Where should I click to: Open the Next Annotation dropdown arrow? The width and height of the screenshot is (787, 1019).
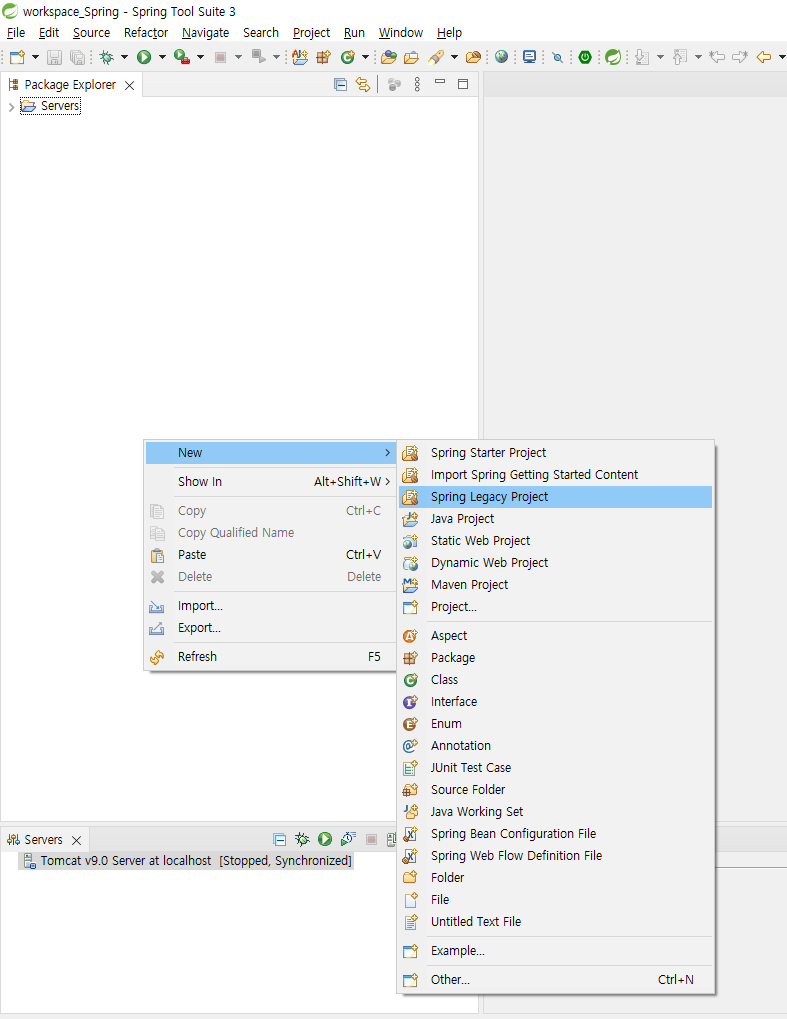pos(660,57)
